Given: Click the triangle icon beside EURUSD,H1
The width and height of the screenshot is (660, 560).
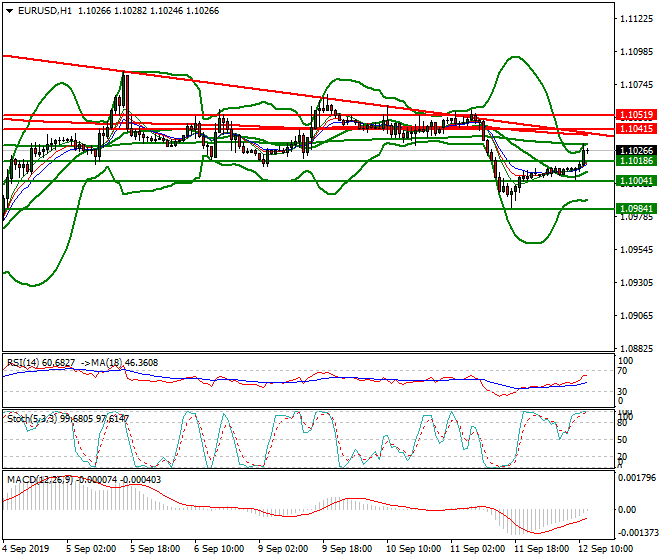Looking at the screenshot, I should point(8,10).
